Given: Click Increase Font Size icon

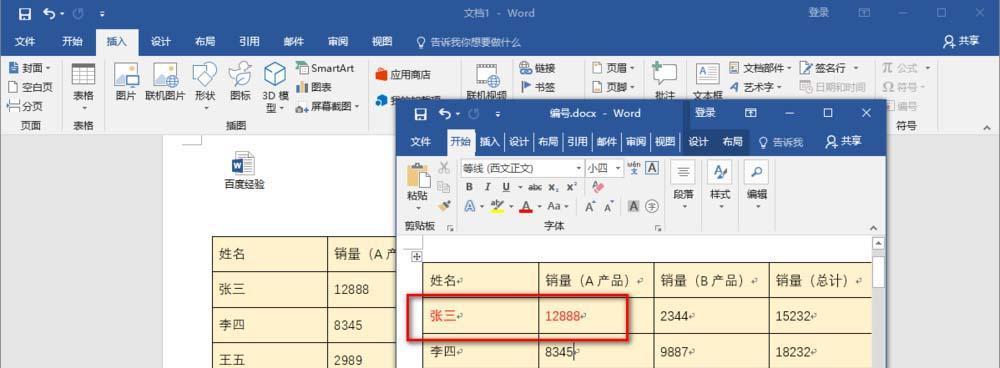Looking at the screenshot, I should [590, 206].
